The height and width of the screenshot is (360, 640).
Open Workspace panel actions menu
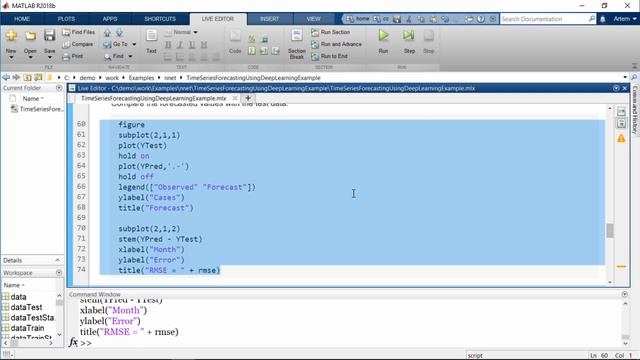(x=59, y=273)
